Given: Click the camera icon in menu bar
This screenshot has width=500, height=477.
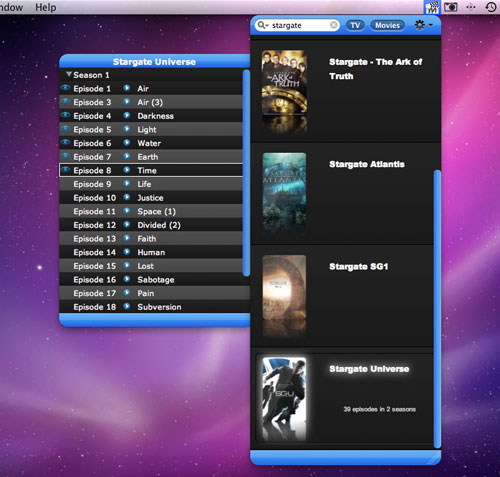Looking at the screenshot, I should tap(450, 7).
